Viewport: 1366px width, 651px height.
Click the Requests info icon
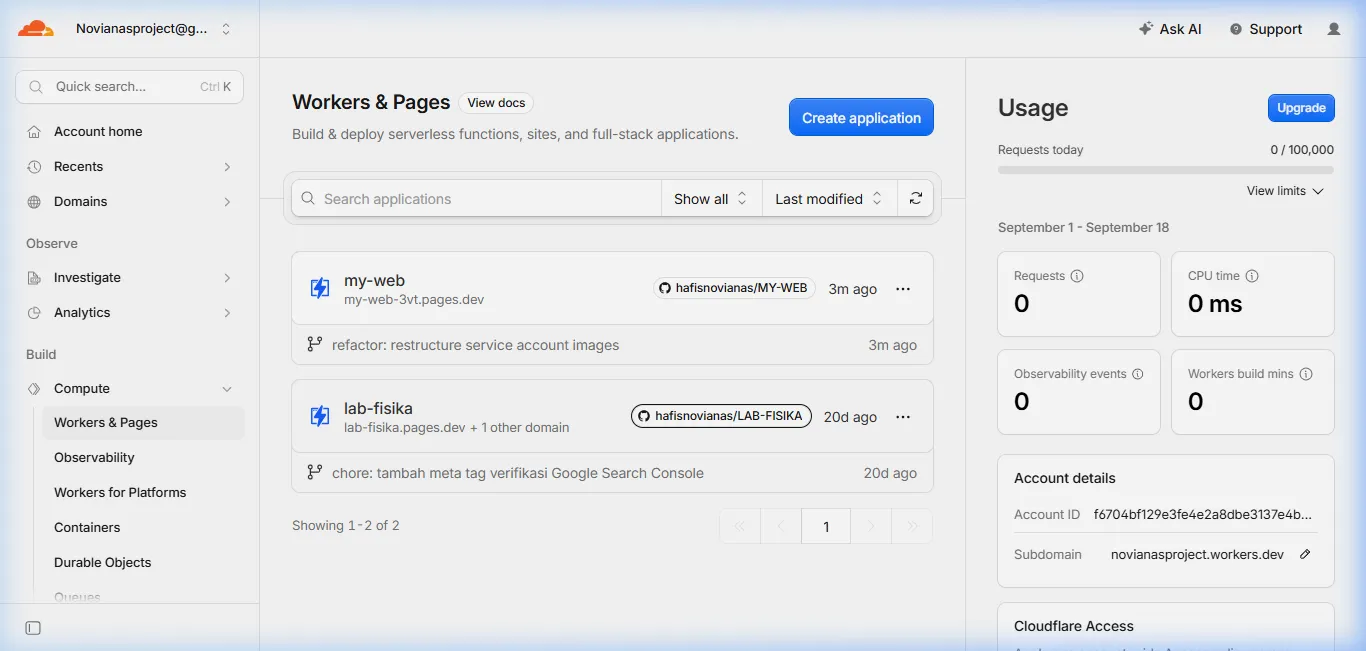click(1077, 276)
